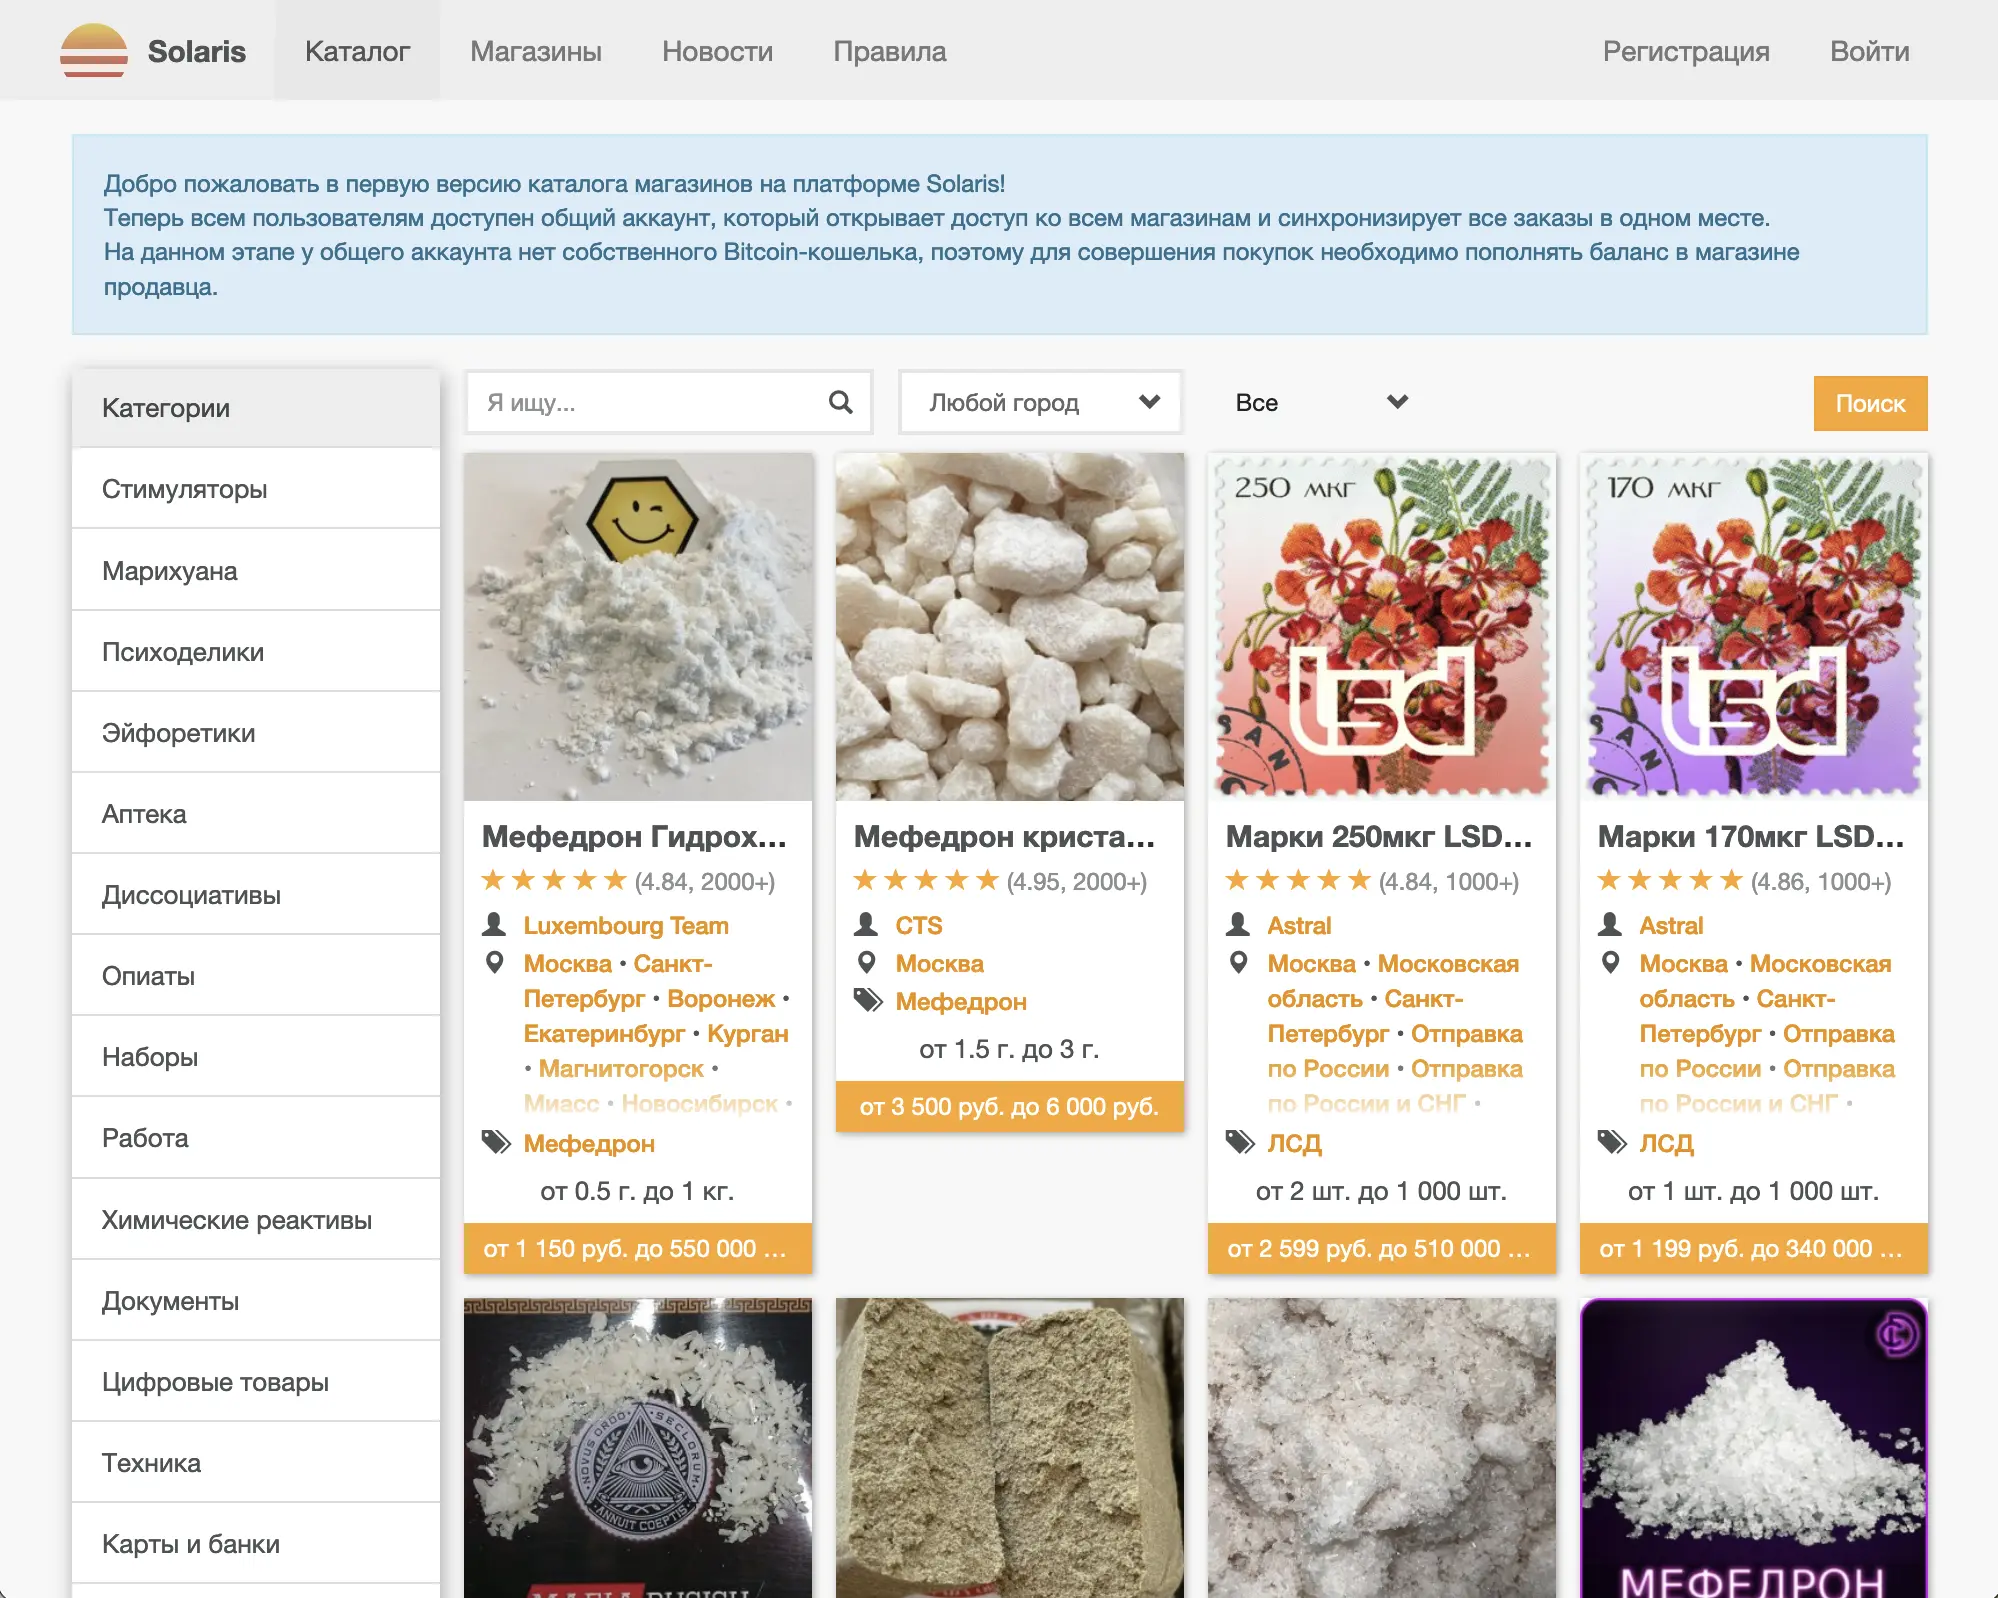Viewport: 1998px width, 1598px height.
Task: Choose the Документы category in the sidebar
Action: click(x=170, y=1301)
